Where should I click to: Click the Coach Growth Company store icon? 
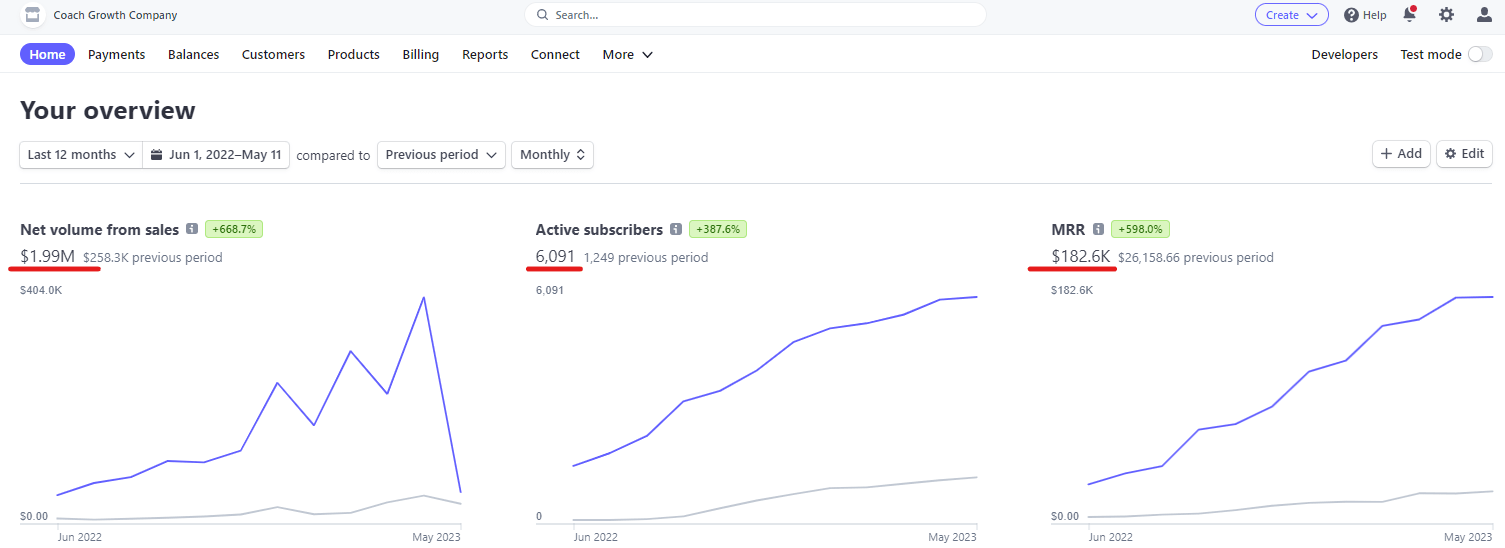(x=33, y=15)
